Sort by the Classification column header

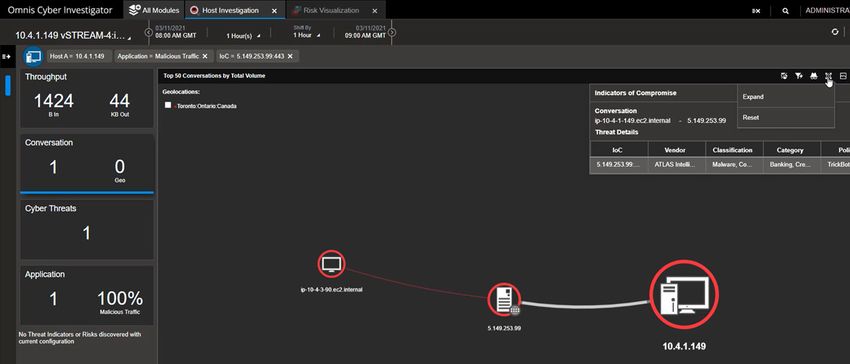click(x=734, y=150)
